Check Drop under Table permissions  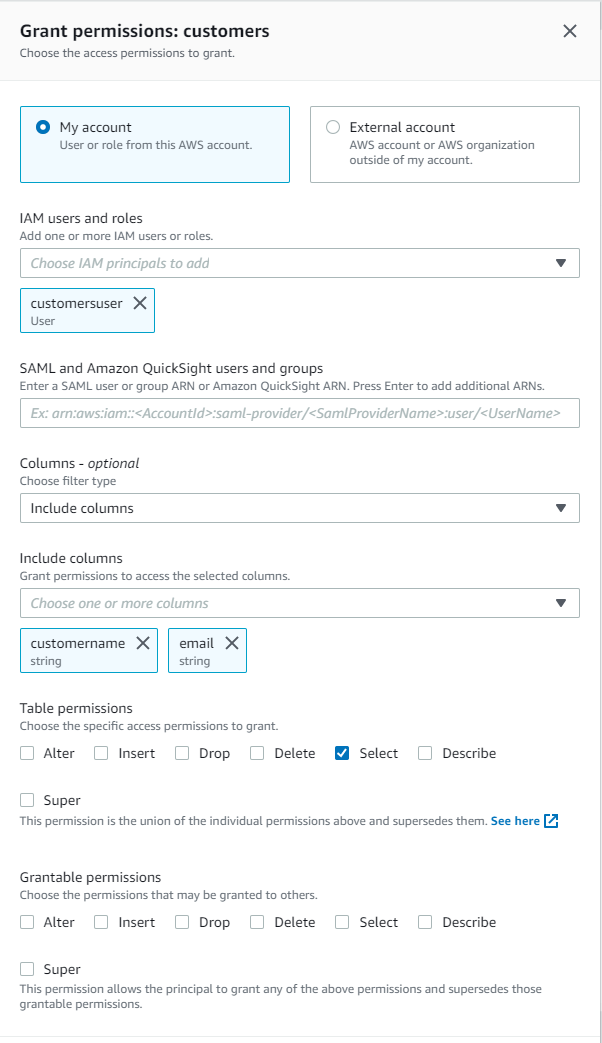[x=182, y=753]
